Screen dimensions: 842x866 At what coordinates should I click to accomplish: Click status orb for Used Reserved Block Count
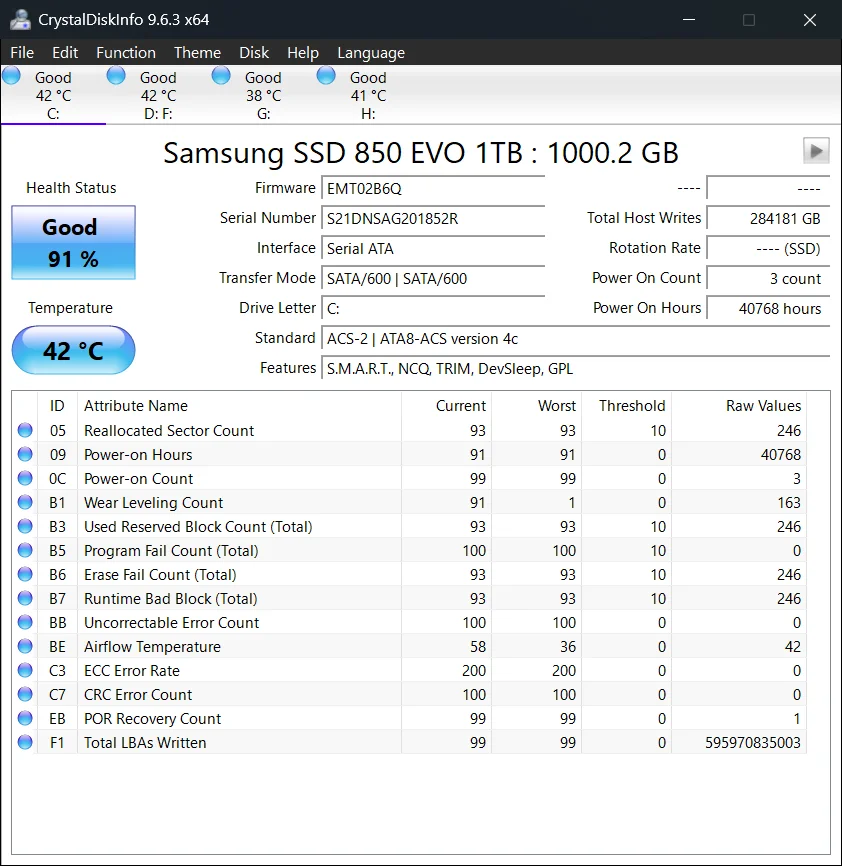(x=25, y=526)
